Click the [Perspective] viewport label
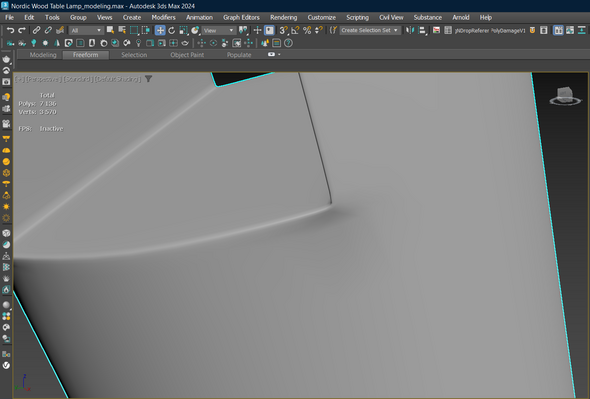Viewport: 590px width, 399px height. pos(43,79)
